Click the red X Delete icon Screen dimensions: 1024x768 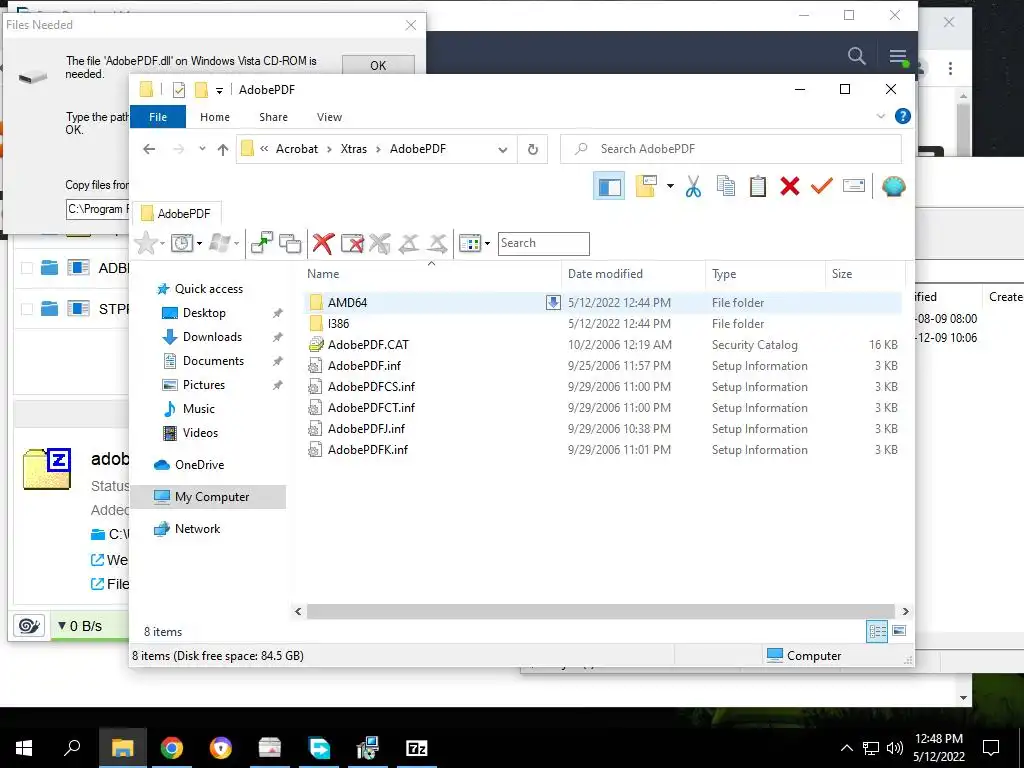tap(790, 187)
